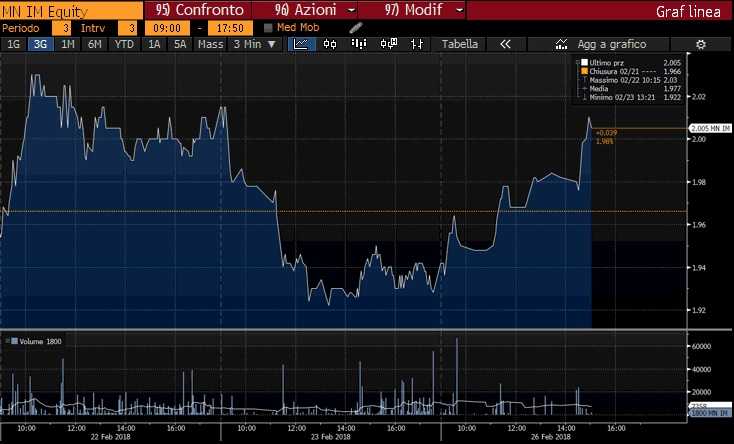This screenshot has height=444, width=734.
Task: Select the OHLC bar chart icon
Action: coord(417,44)
